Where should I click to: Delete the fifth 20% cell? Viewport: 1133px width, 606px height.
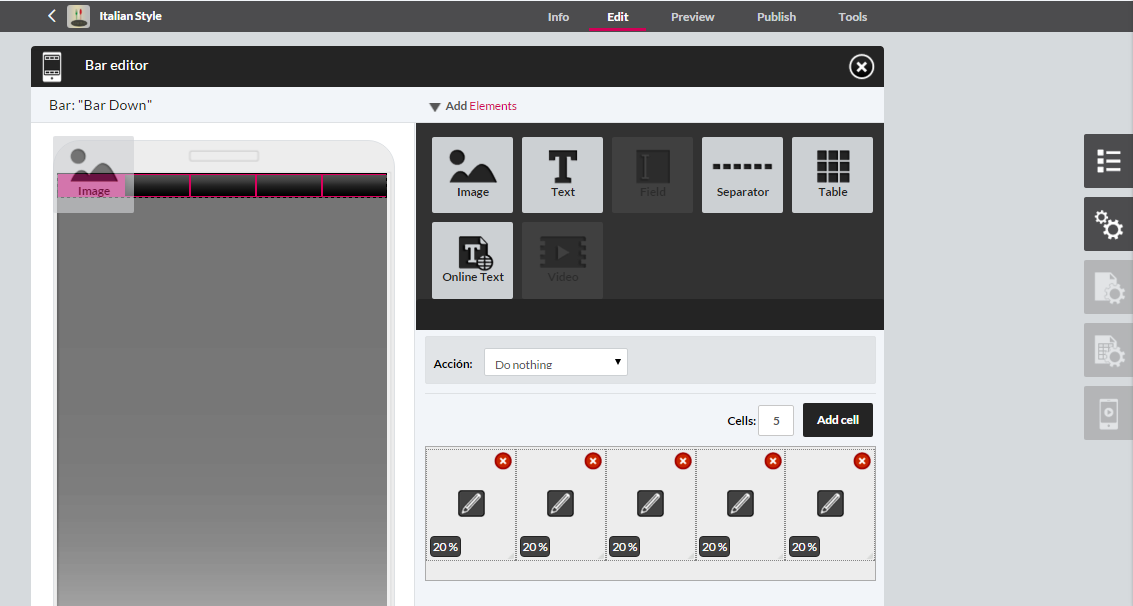[862, 461]
